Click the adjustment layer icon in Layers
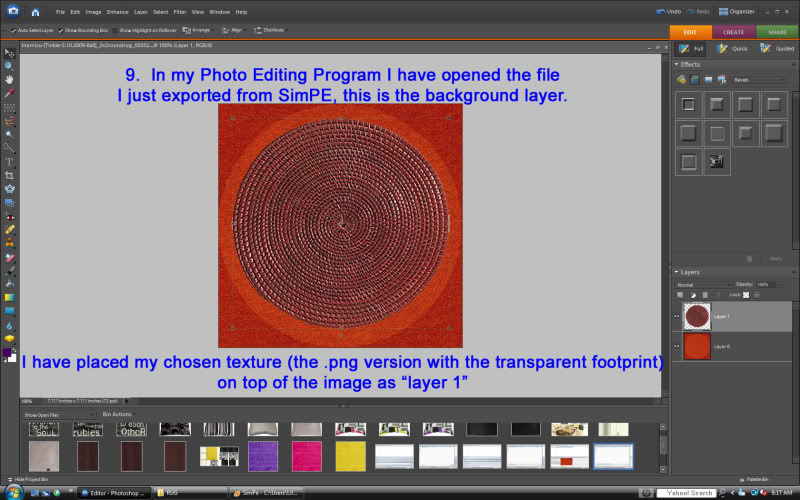Viewport: 800px width, 500px height. click(x=693, y=295)
